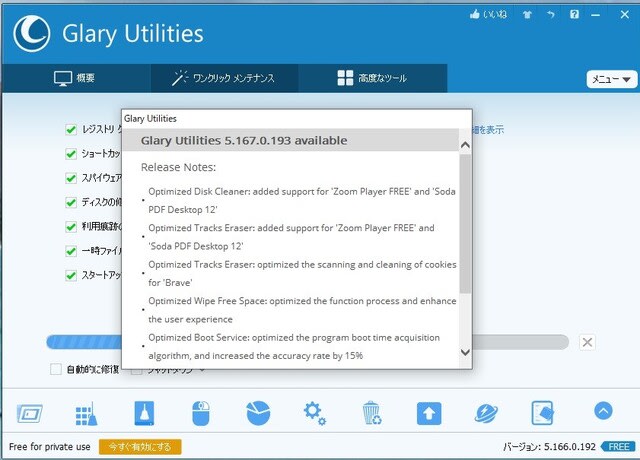Toggle the 一時ファイル checkbox
This screenshot has height=460, width=640.
[71, 251]
